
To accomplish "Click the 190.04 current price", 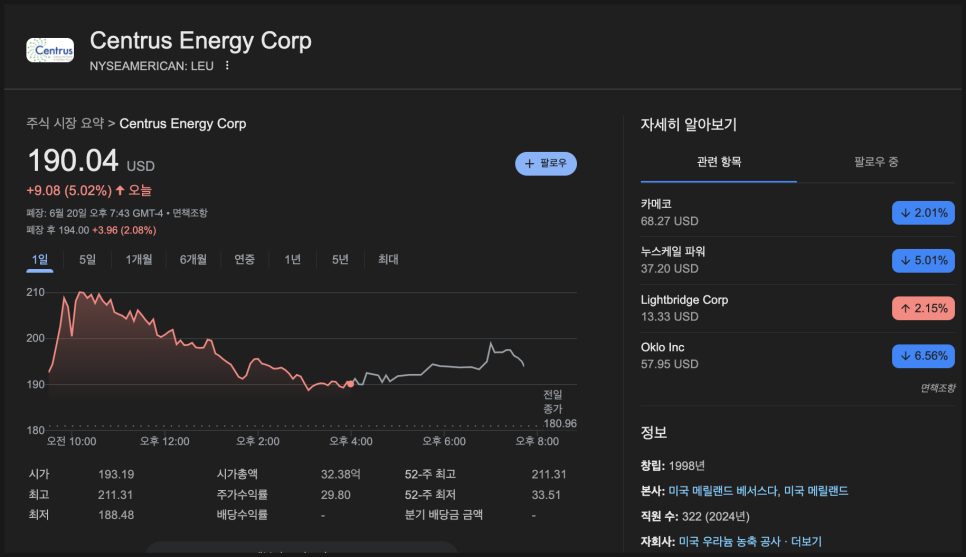I will [73, 161].
